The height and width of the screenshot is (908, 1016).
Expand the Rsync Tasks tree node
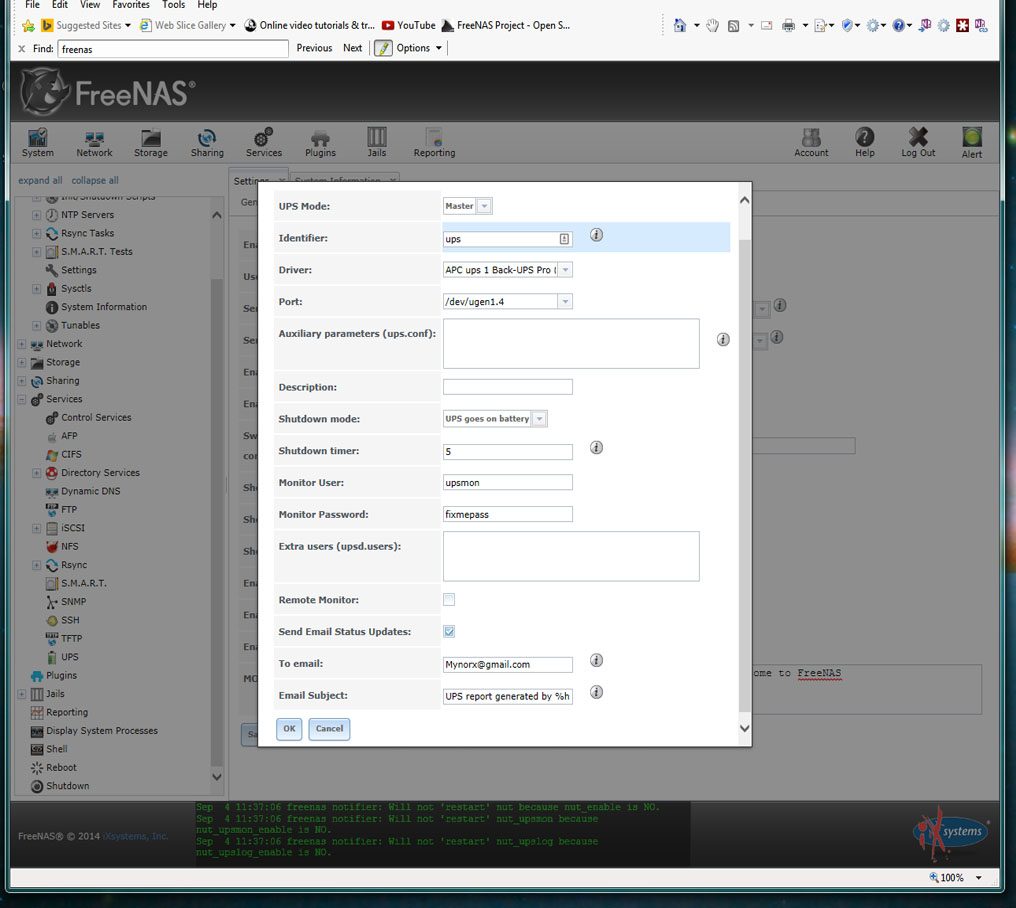point(36,233)
